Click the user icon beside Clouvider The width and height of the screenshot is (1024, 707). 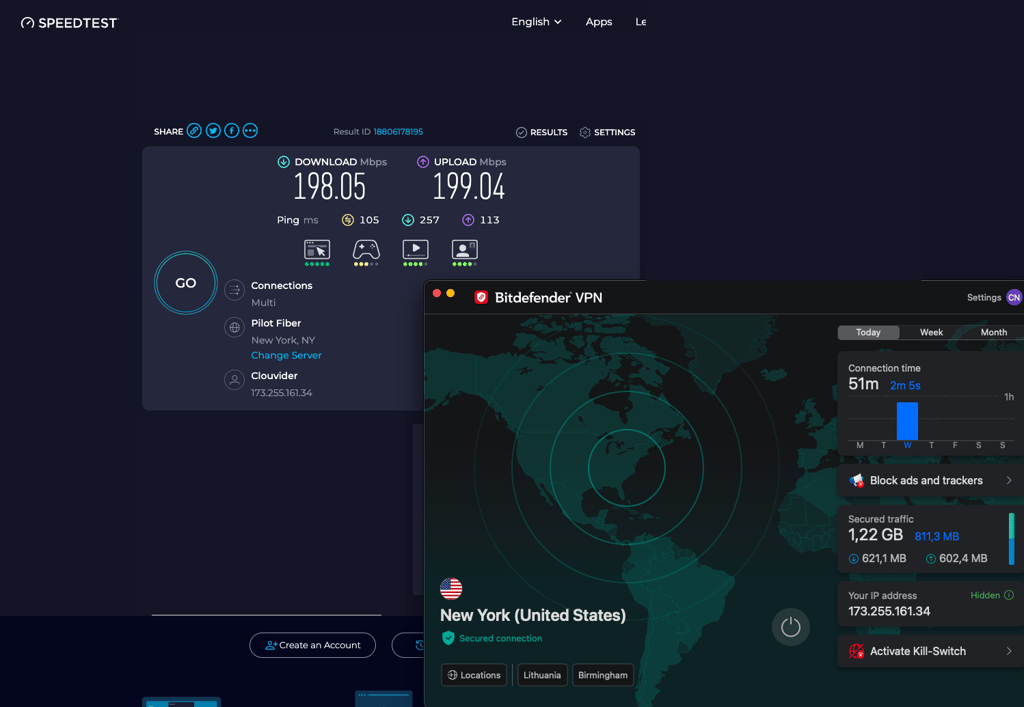pyautogui.click(x=234, y=379)
